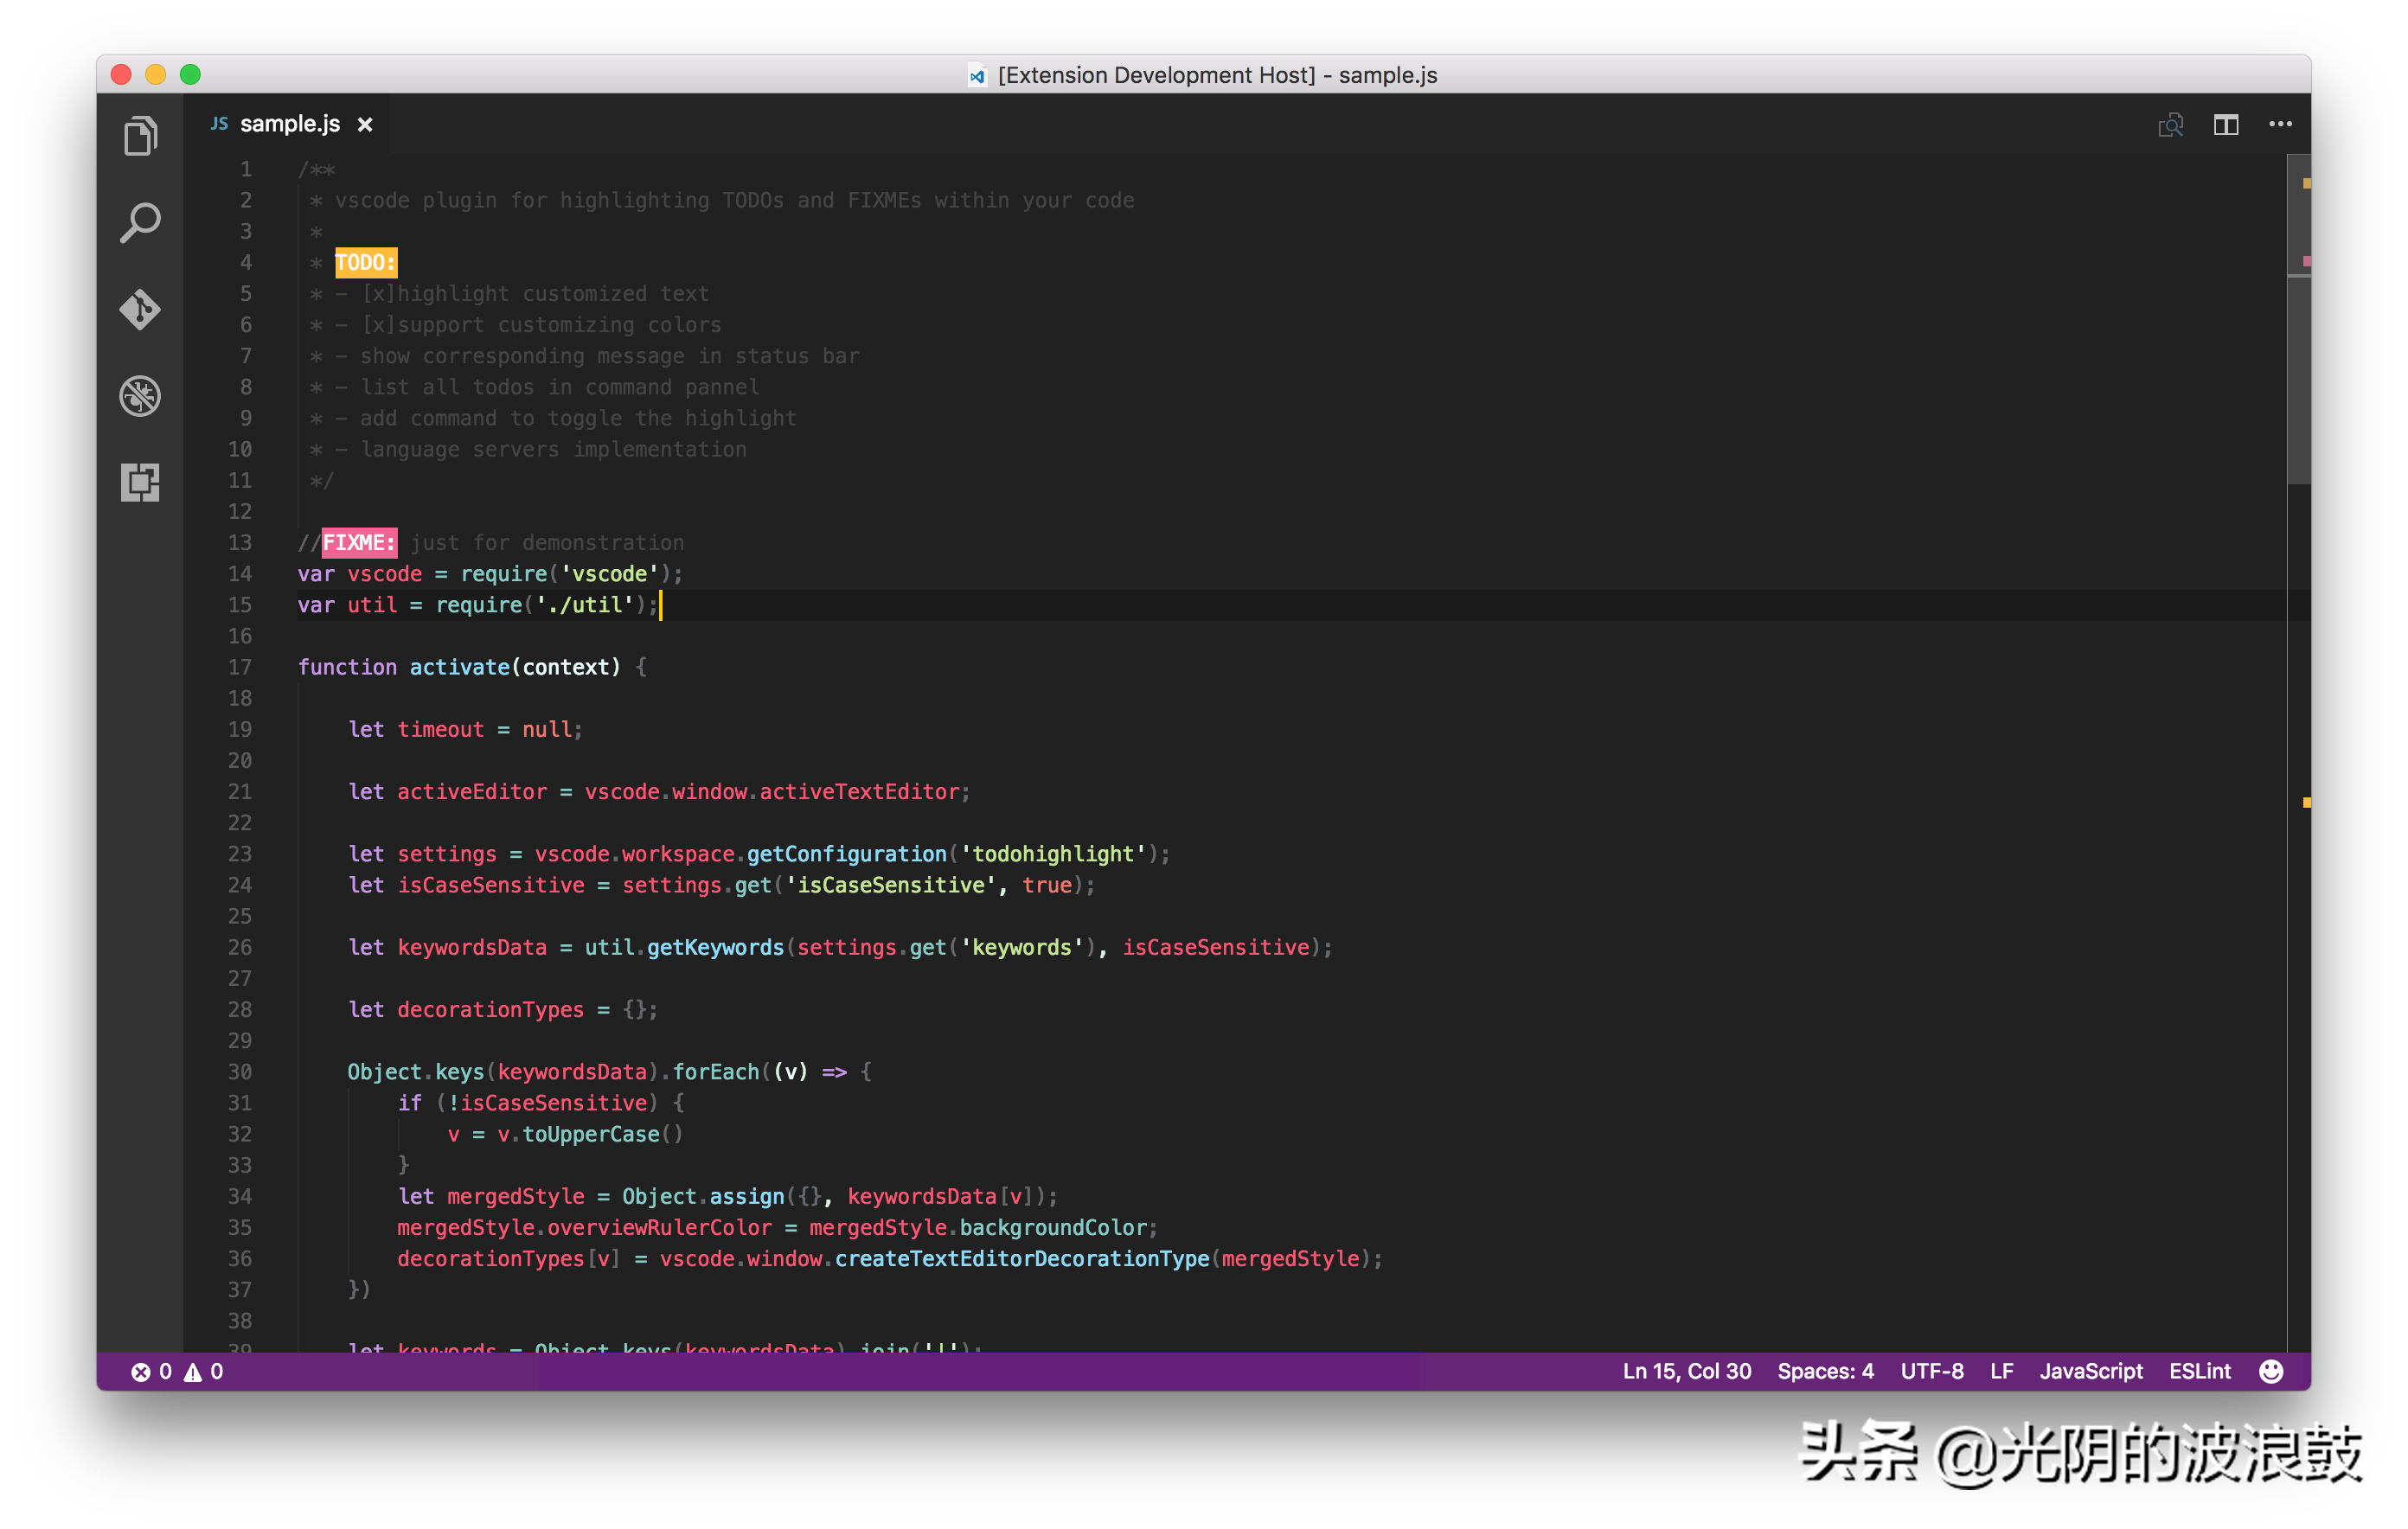Click the 'todohighlight' string
Image resolution: width=2408 pixels, height=1529 pixels.
coord(1053,854)
